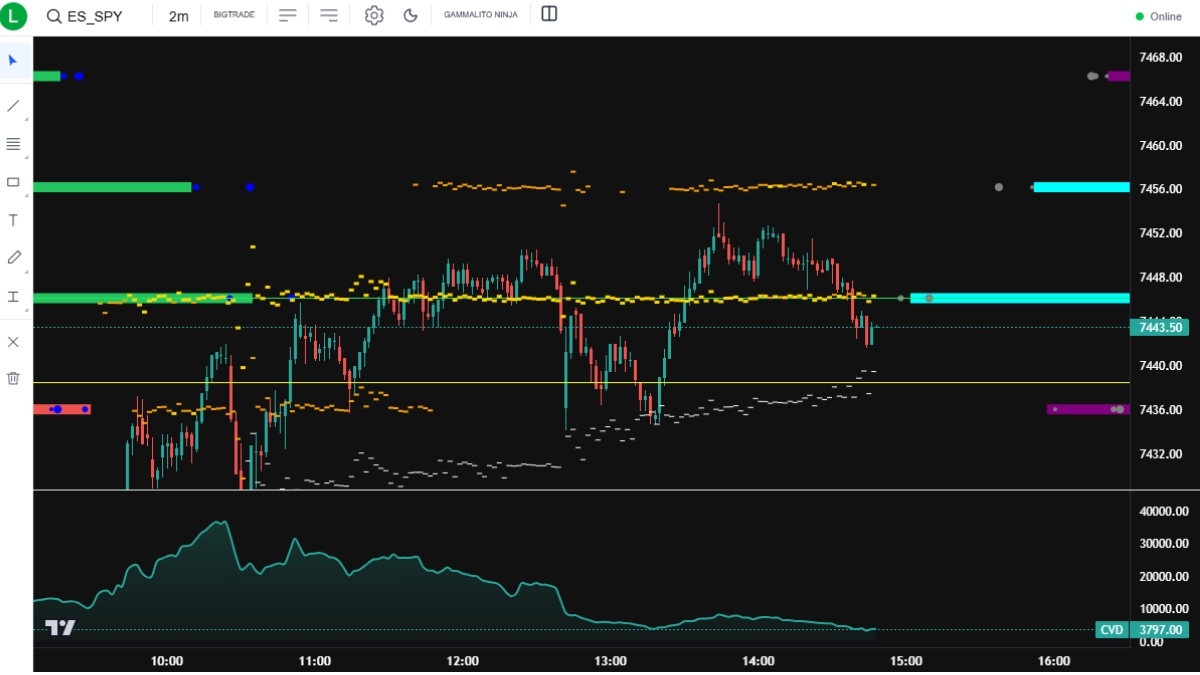Select the text annotation tool
The image size is (1200, 675).
pos(13,220)
